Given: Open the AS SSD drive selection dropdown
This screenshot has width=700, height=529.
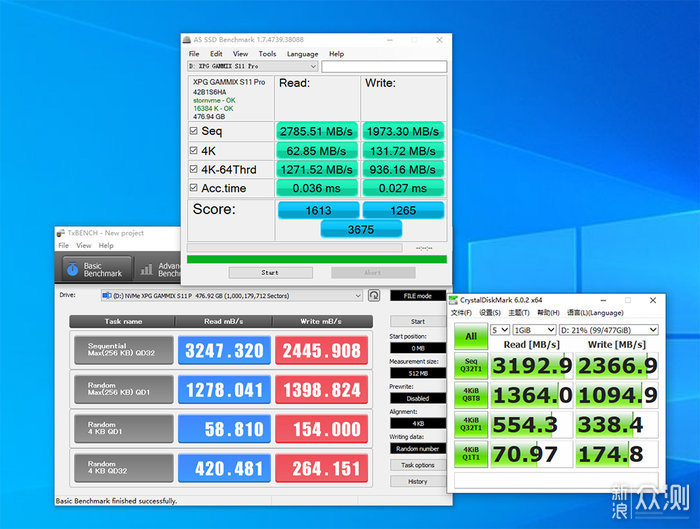Looking at the screenshot, I should coord(252,66).
